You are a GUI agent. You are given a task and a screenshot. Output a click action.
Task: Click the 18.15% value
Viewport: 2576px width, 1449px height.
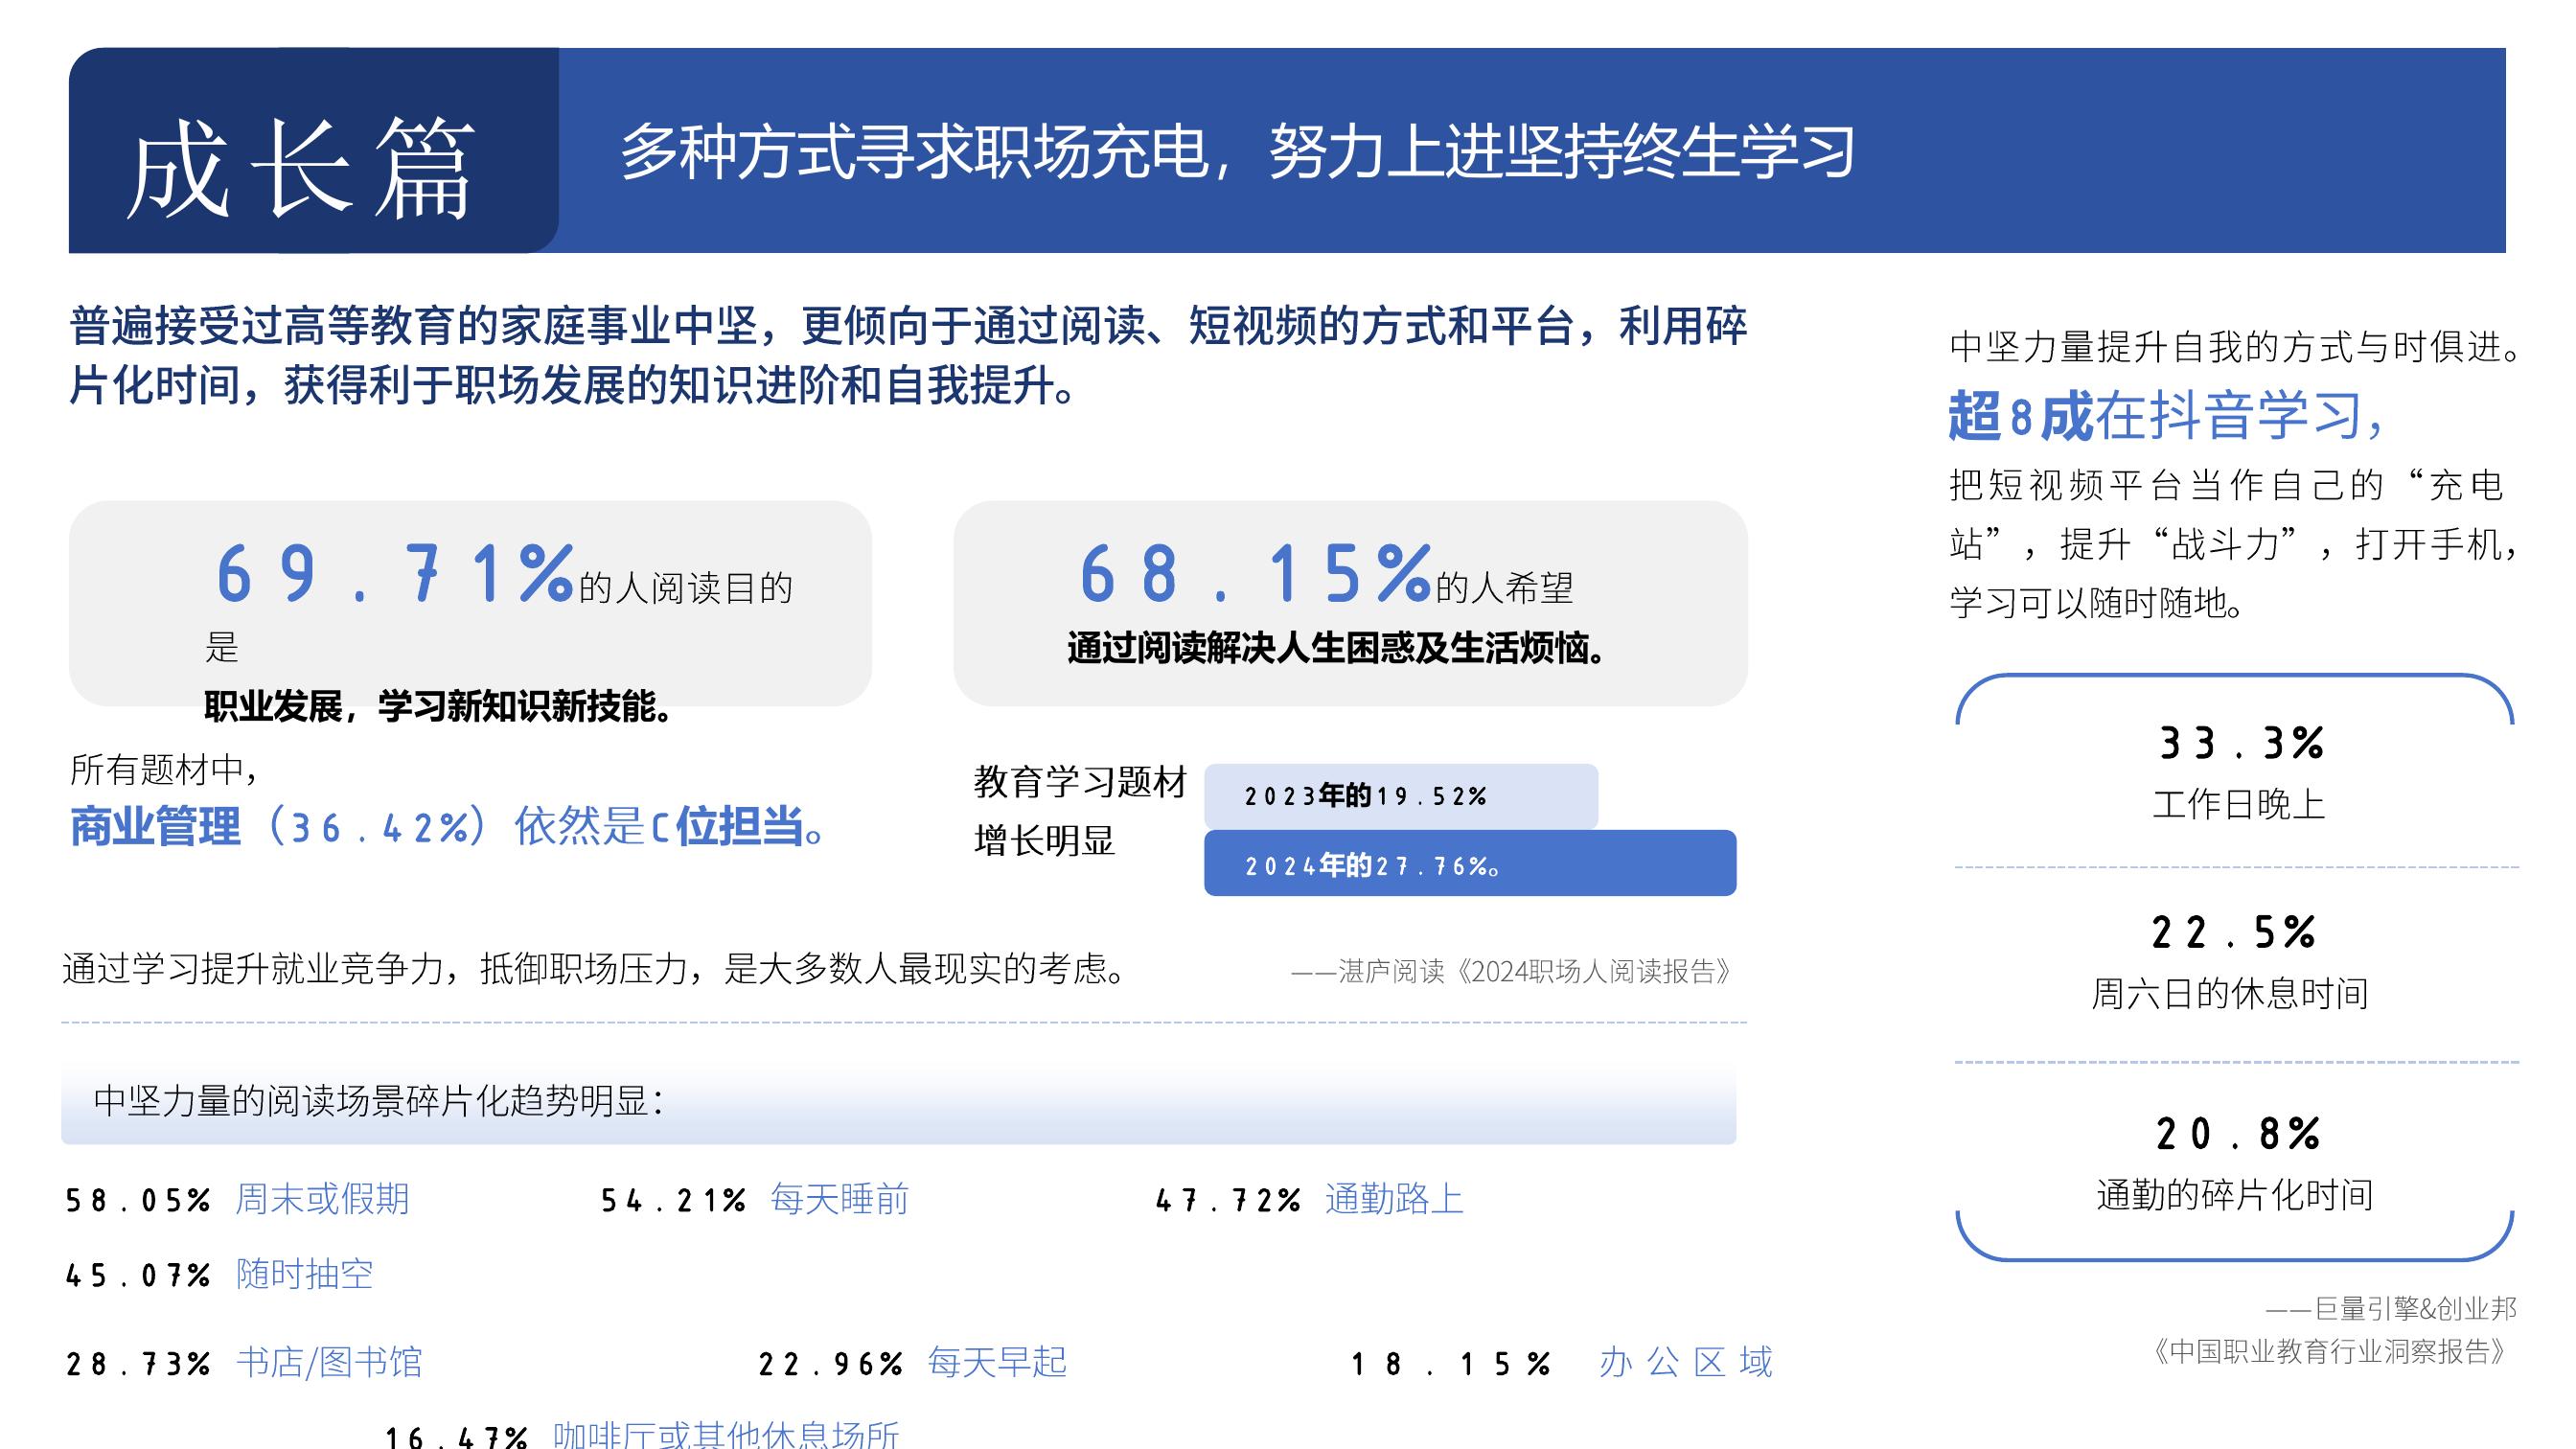1451,1363
